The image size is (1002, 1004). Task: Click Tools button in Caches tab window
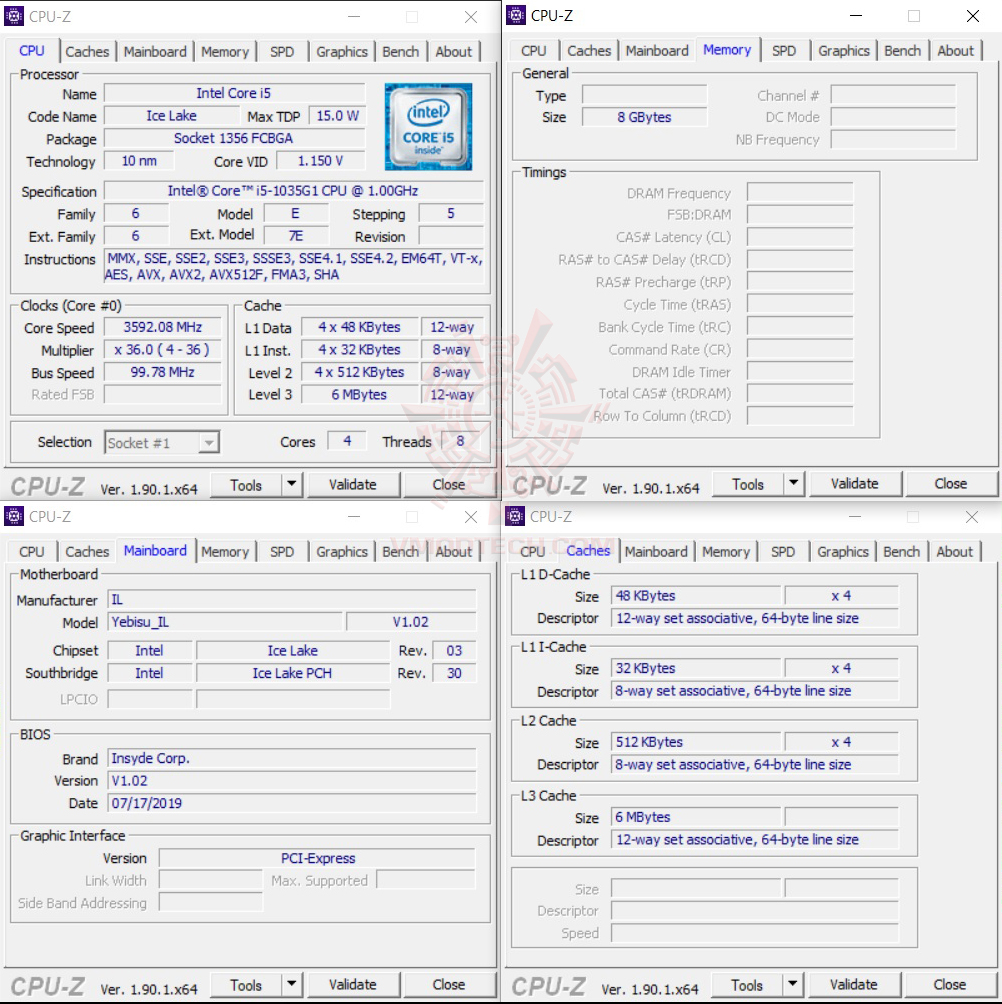[x=747, y=984]
